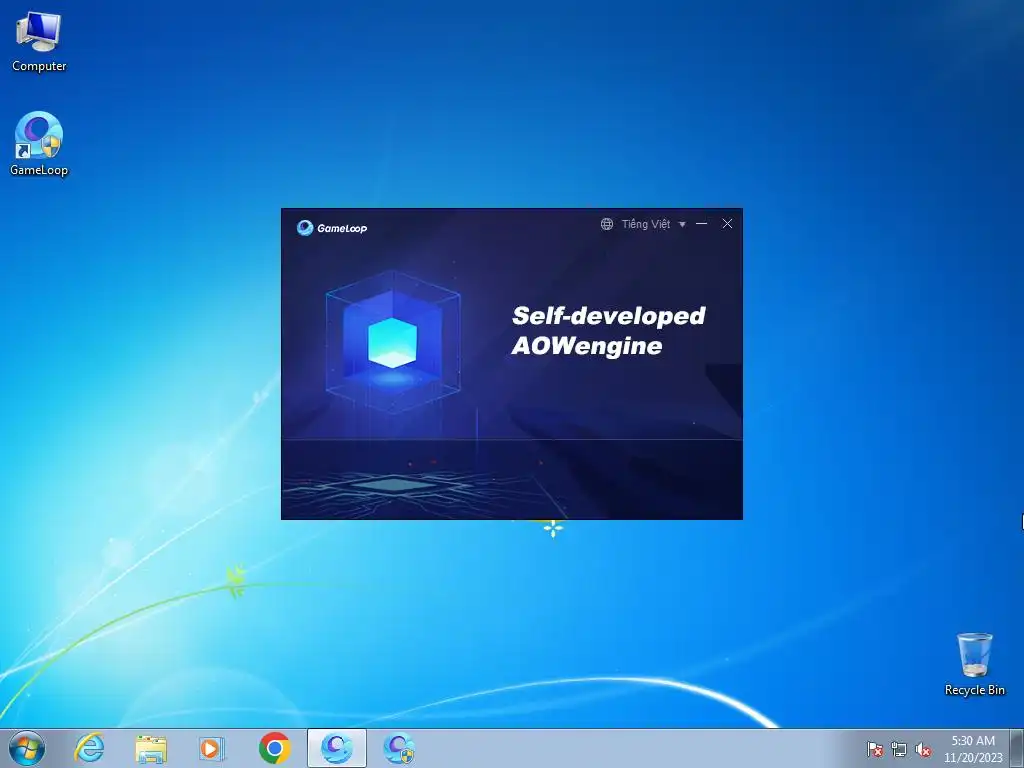The image size is (1024, 768).
Task: Open the Tiếng Việt language dropdown
Action: (x=645, y=224)
